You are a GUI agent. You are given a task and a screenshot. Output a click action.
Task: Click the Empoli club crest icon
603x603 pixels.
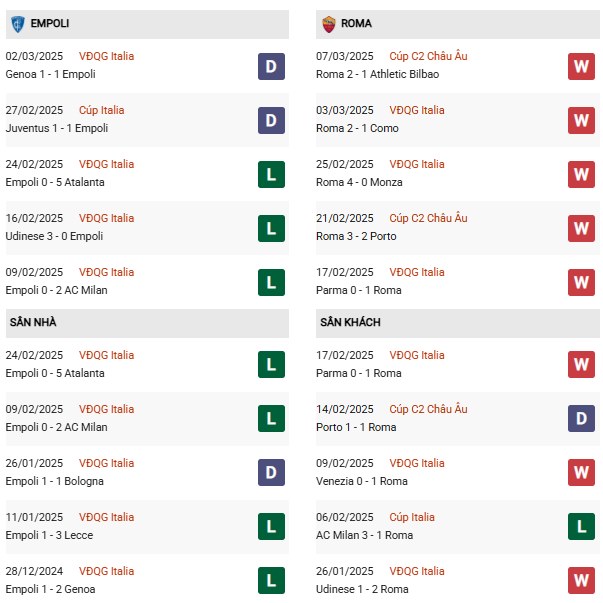point(18,23)
